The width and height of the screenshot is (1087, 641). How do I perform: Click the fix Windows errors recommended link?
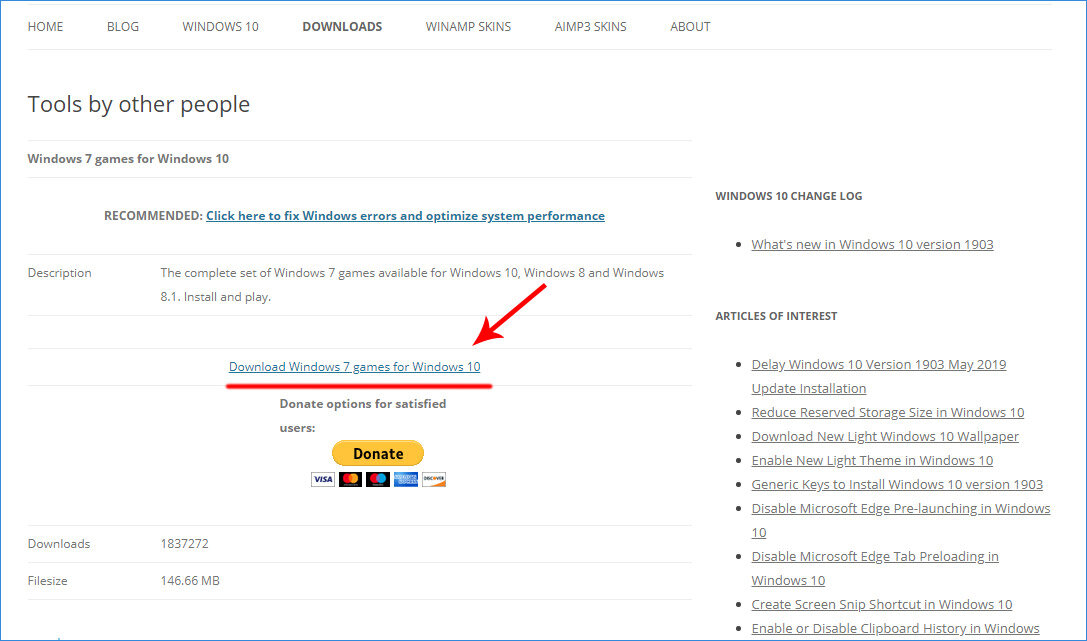click(x=405, y=216)
